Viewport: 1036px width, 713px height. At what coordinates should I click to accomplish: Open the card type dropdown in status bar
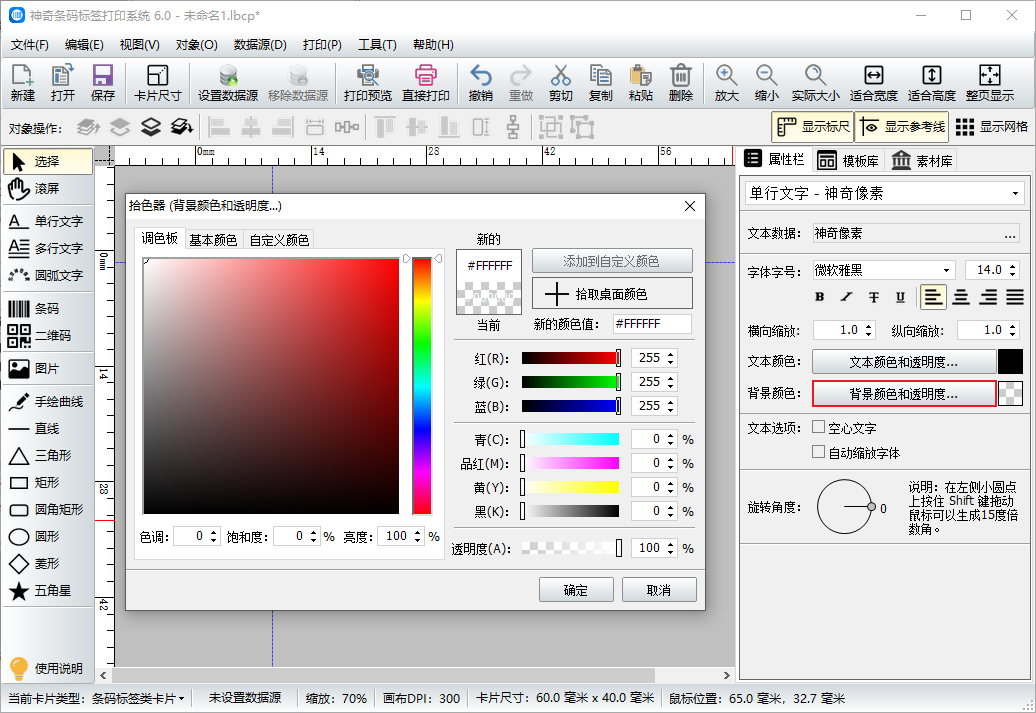click(138, 698)
